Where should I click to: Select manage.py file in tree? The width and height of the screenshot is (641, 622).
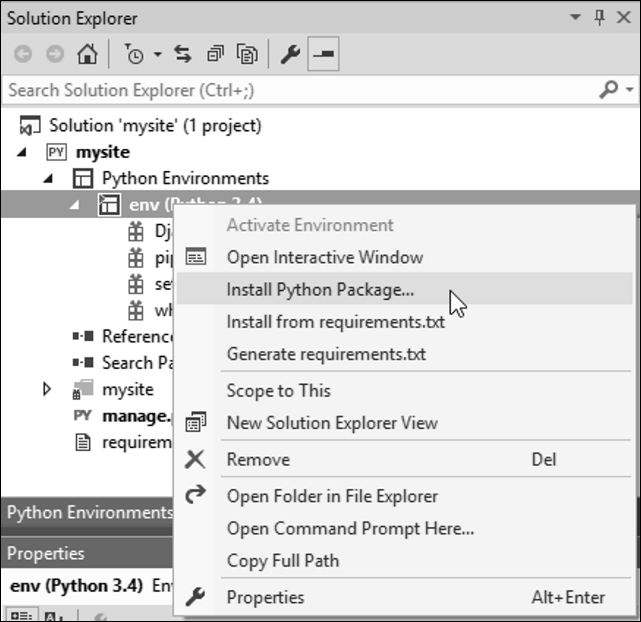(137, 416)
